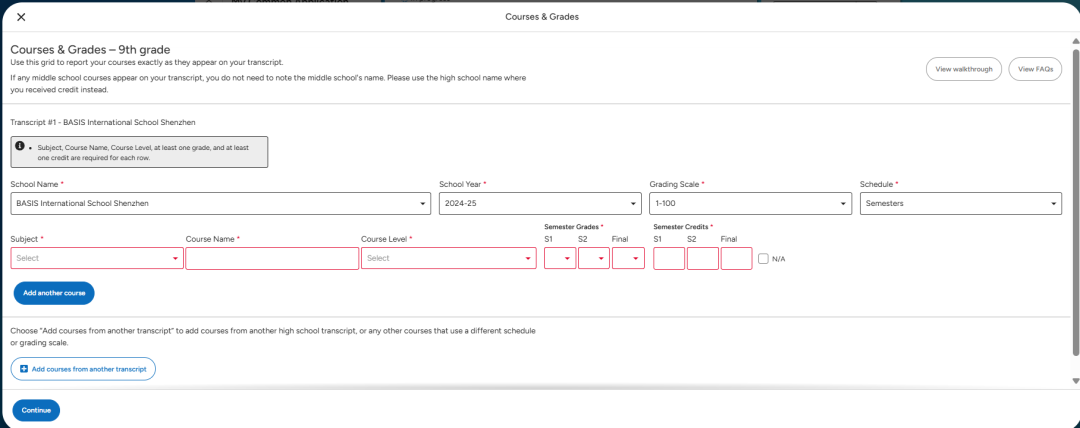Close the Courses & Grades dialog
Image resolution: width=1080 pixels, height=428 pixels.
(21, 17)
